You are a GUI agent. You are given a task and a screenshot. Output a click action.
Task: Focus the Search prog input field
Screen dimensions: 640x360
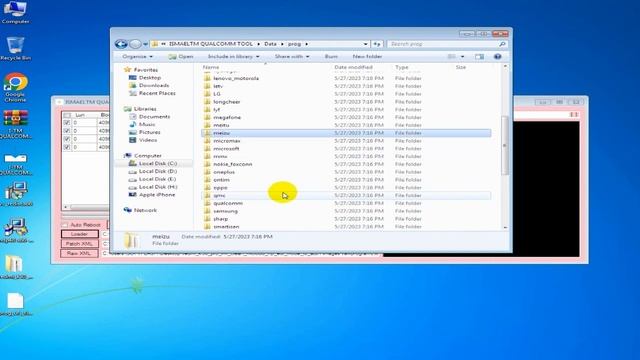coord(443,44)
